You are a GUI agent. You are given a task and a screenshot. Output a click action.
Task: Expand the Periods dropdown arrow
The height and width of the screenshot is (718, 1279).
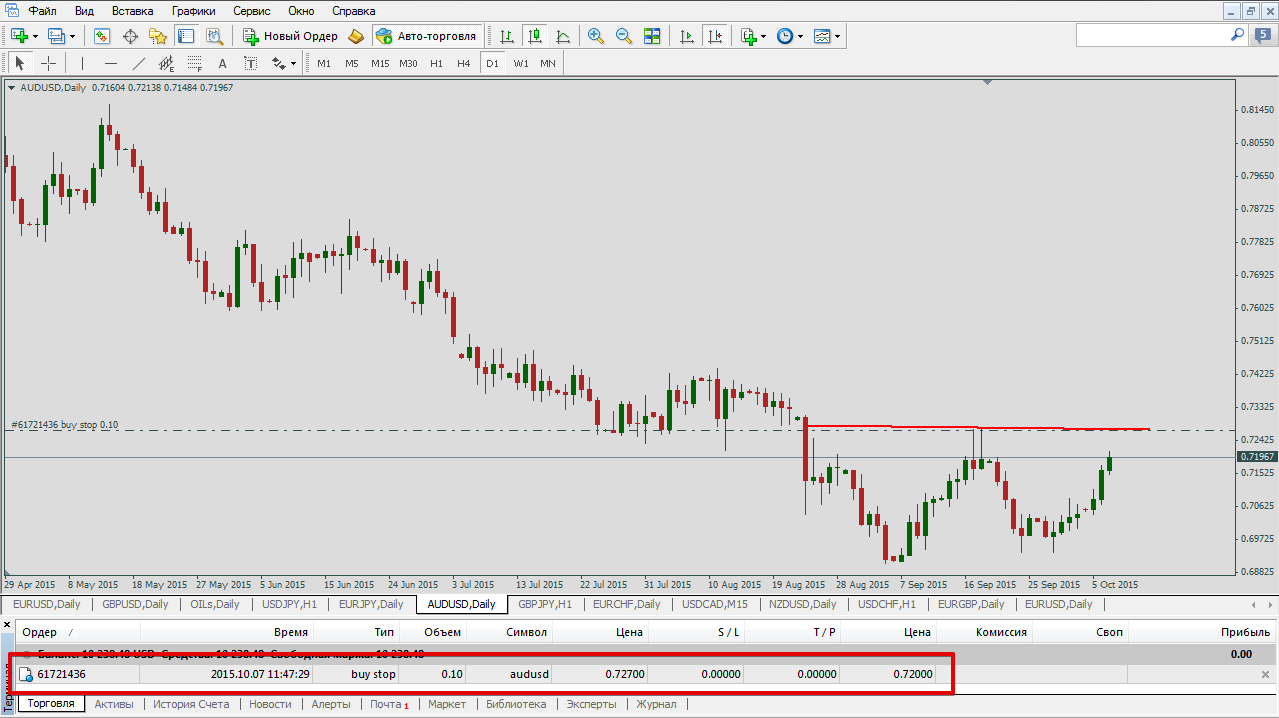pyautogui.click(x=801, y=36)
